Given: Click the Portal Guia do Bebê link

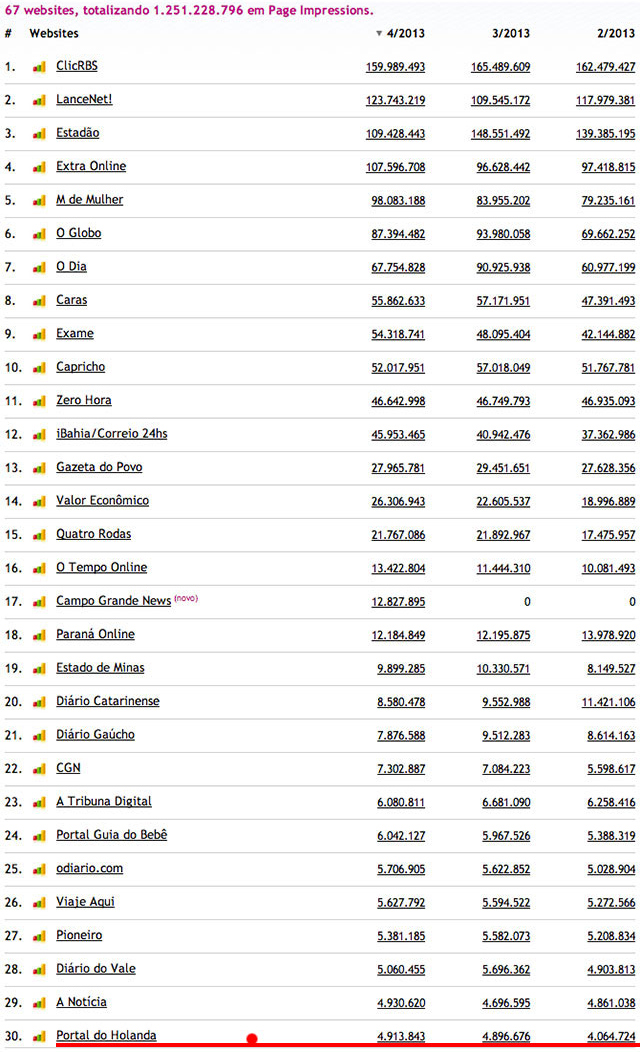Looking at the screenshot, I should coord(111,835).
